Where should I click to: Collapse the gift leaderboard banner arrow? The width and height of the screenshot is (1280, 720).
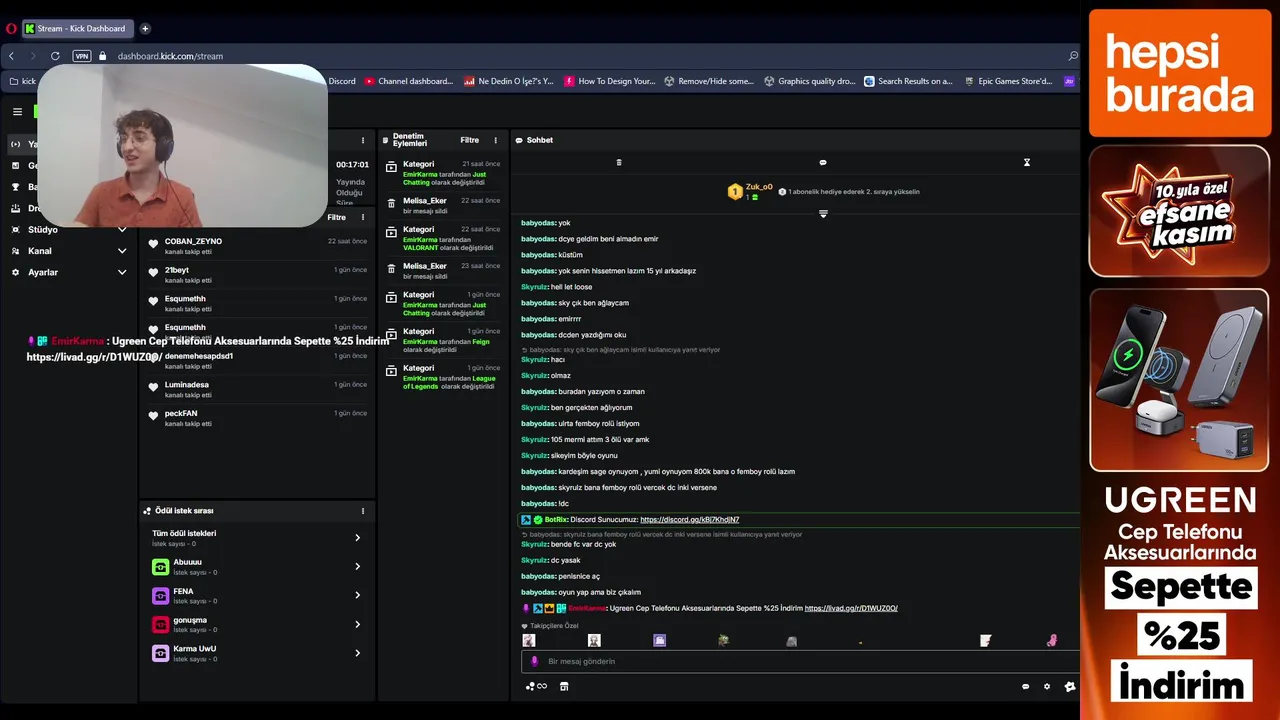coord(823,213)
